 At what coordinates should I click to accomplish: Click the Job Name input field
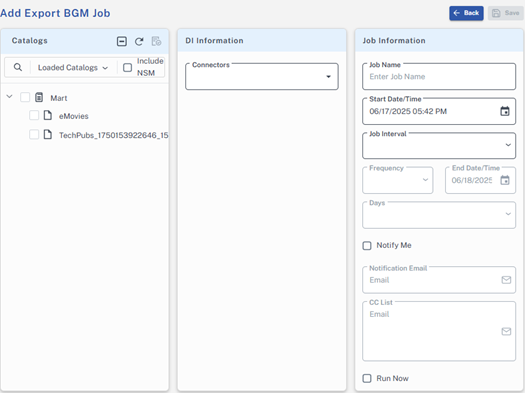(439, 77)
